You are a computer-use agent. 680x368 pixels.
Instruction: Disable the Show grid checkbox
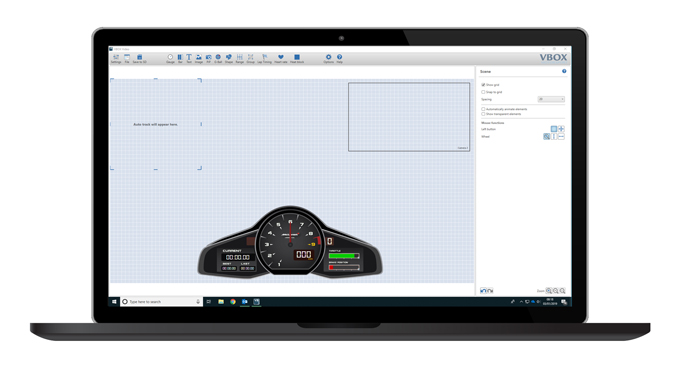click(483, 85)
